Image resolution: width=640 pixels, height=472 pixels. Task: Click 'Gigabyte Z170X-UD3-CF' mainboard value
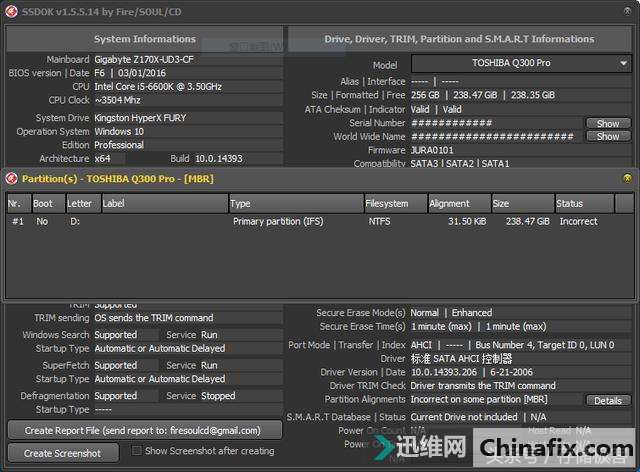coord(144,60)
